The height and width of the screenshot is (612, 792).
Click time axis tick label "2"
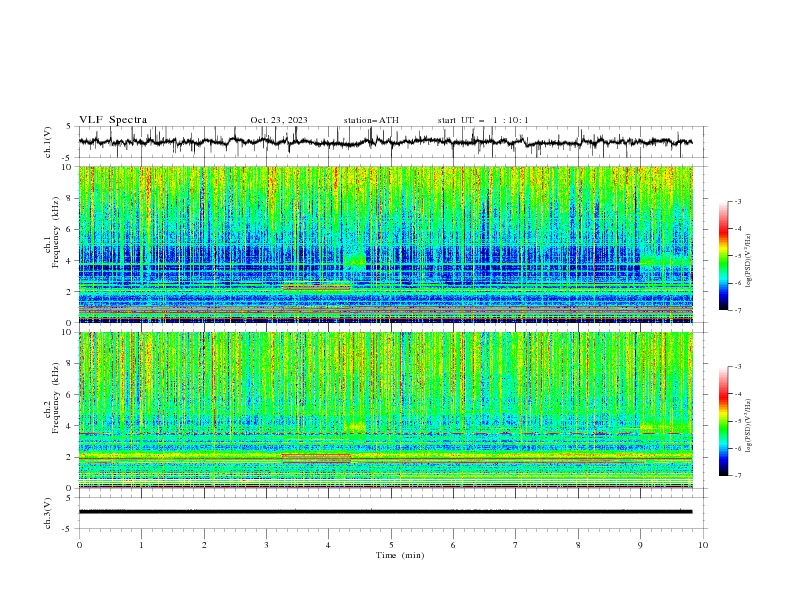204,545
